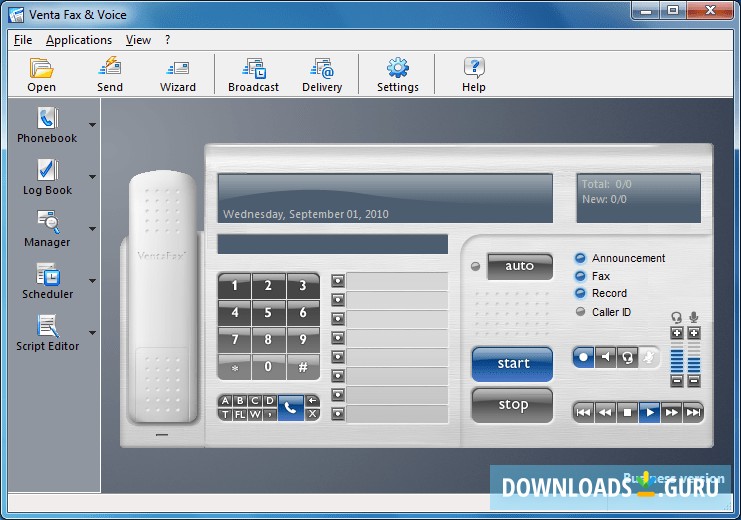
Task: Open the ? help menu
Action: [x=167, y=40]
